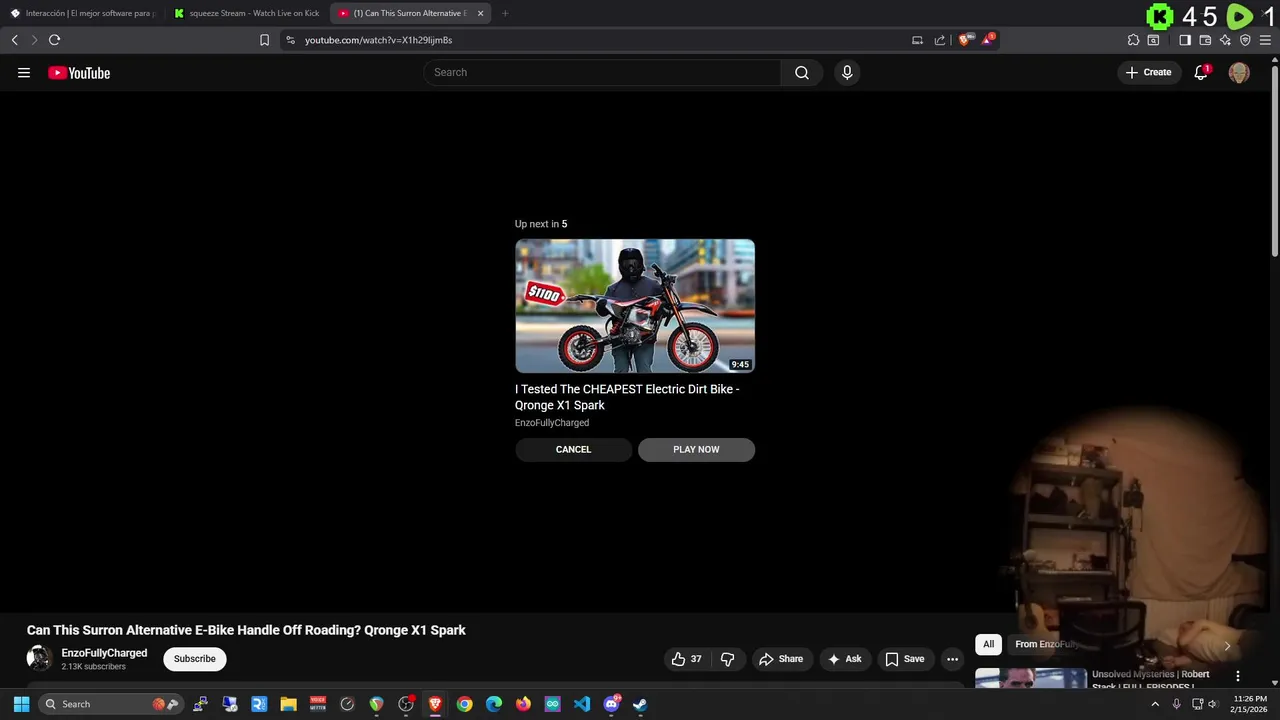This screenshot has width=1280, height=720.
Task: Click the Up next video thumbnail
Action: pyautogui.click(x=635, y=306)
